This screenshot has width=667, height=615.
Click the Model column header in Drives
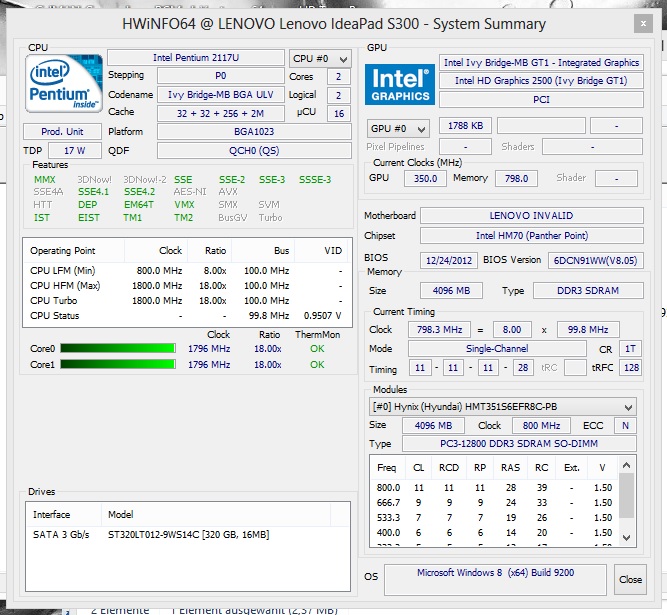coord(216,515)
